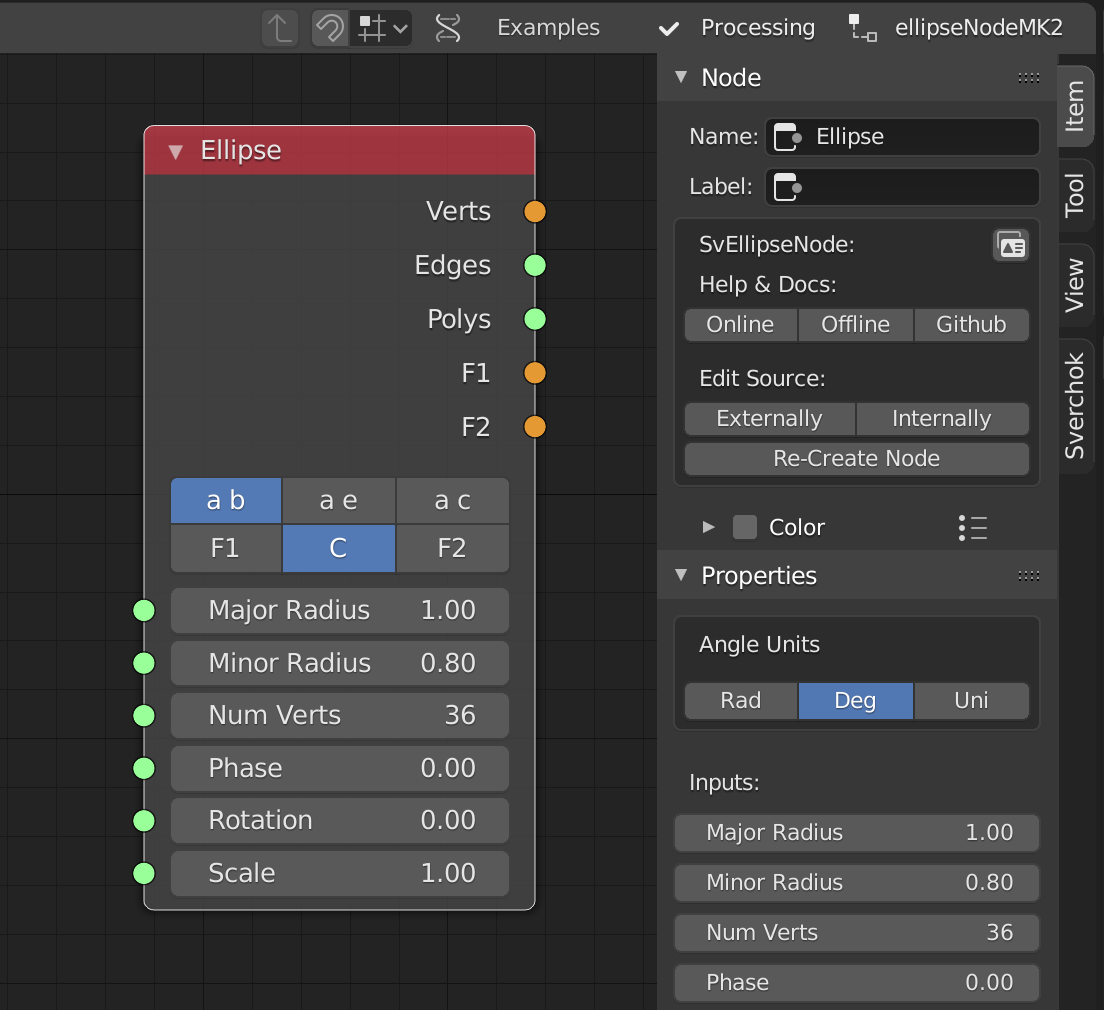1104x1010 pixels.
Task: Open the snap grid type dropdown
Action: pos(384,28)
